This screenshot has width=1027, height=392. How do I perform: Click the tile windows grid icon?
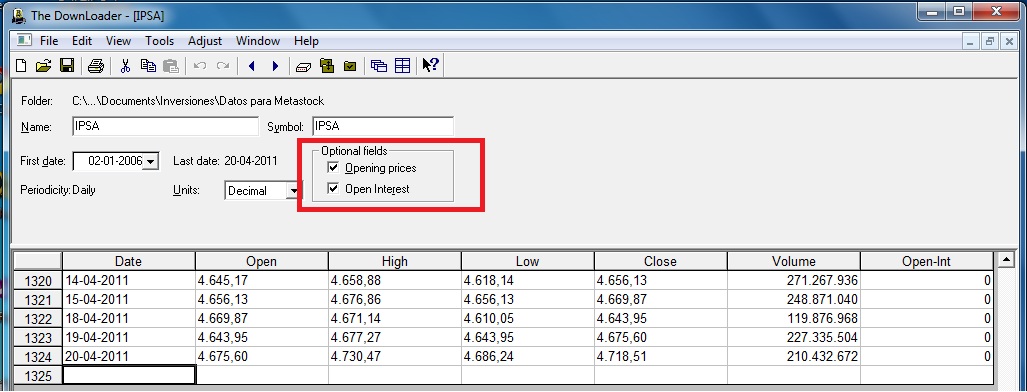(x=402, y=66)
